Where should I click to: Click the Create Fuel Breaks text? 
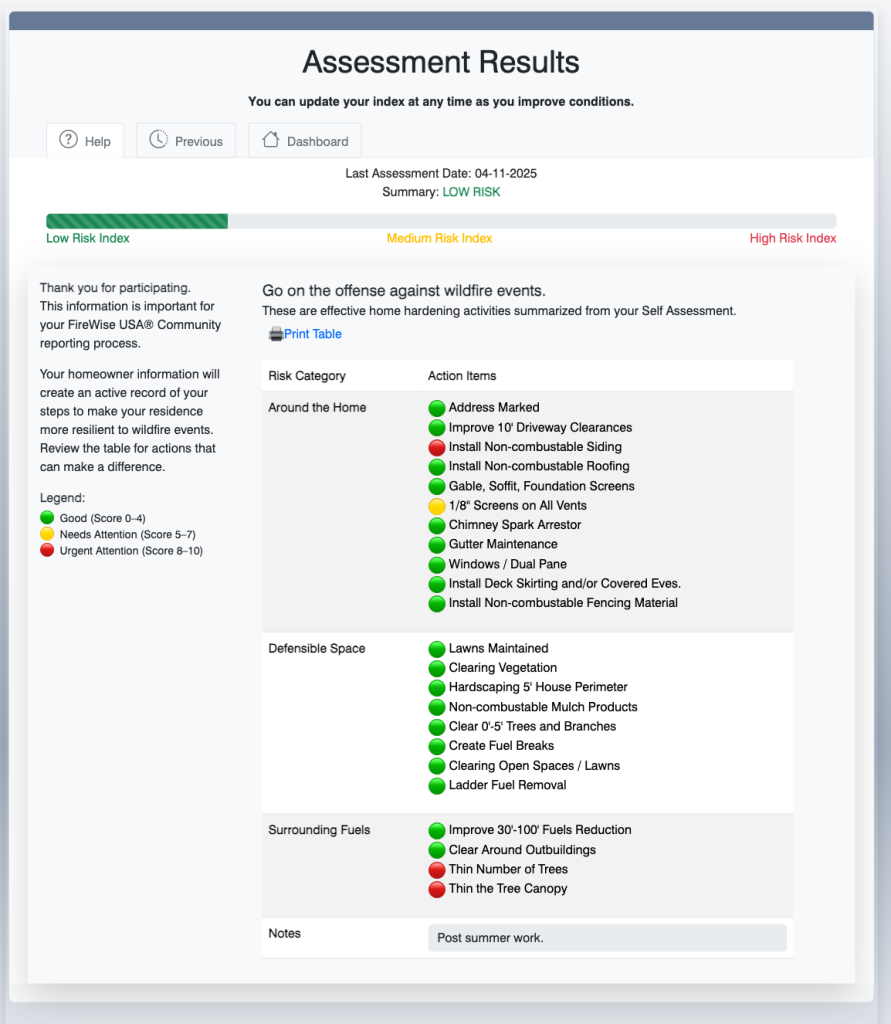point(501,746)
